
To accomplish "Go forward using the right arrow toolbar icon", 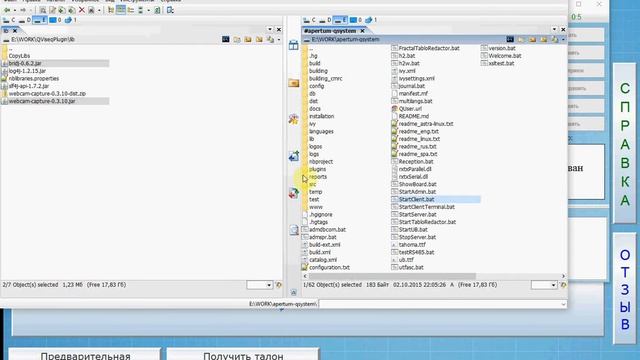I will coord(23,10).
